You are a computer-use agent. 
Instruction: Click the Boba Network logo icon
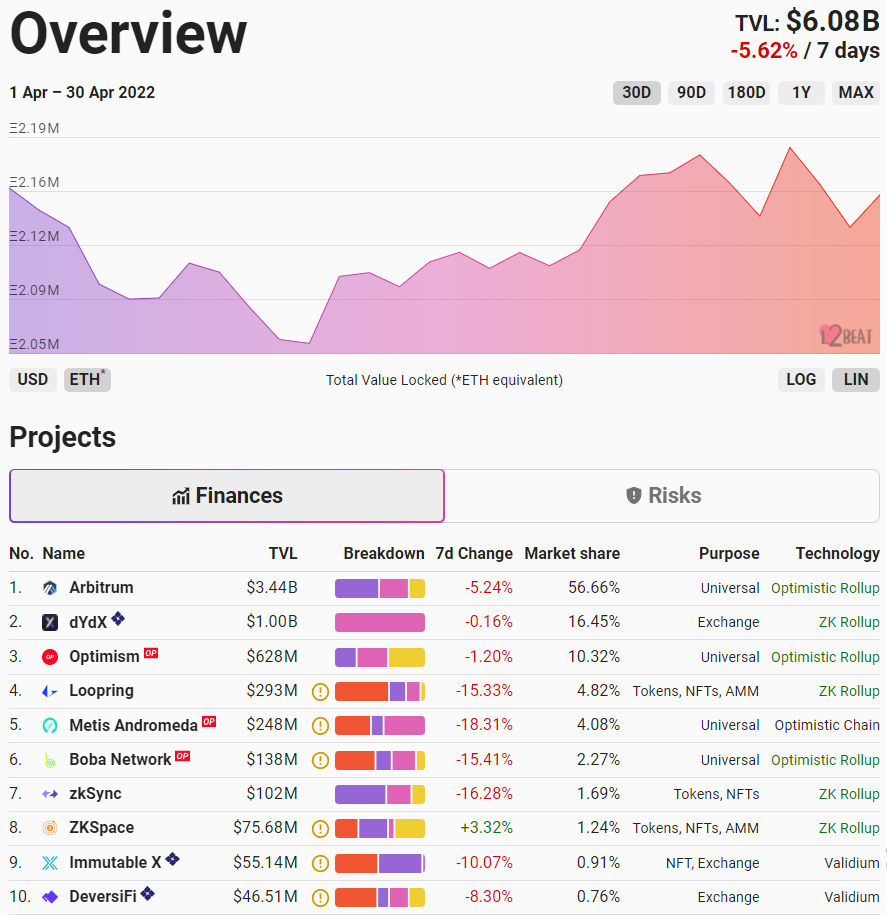coord(50,760)
